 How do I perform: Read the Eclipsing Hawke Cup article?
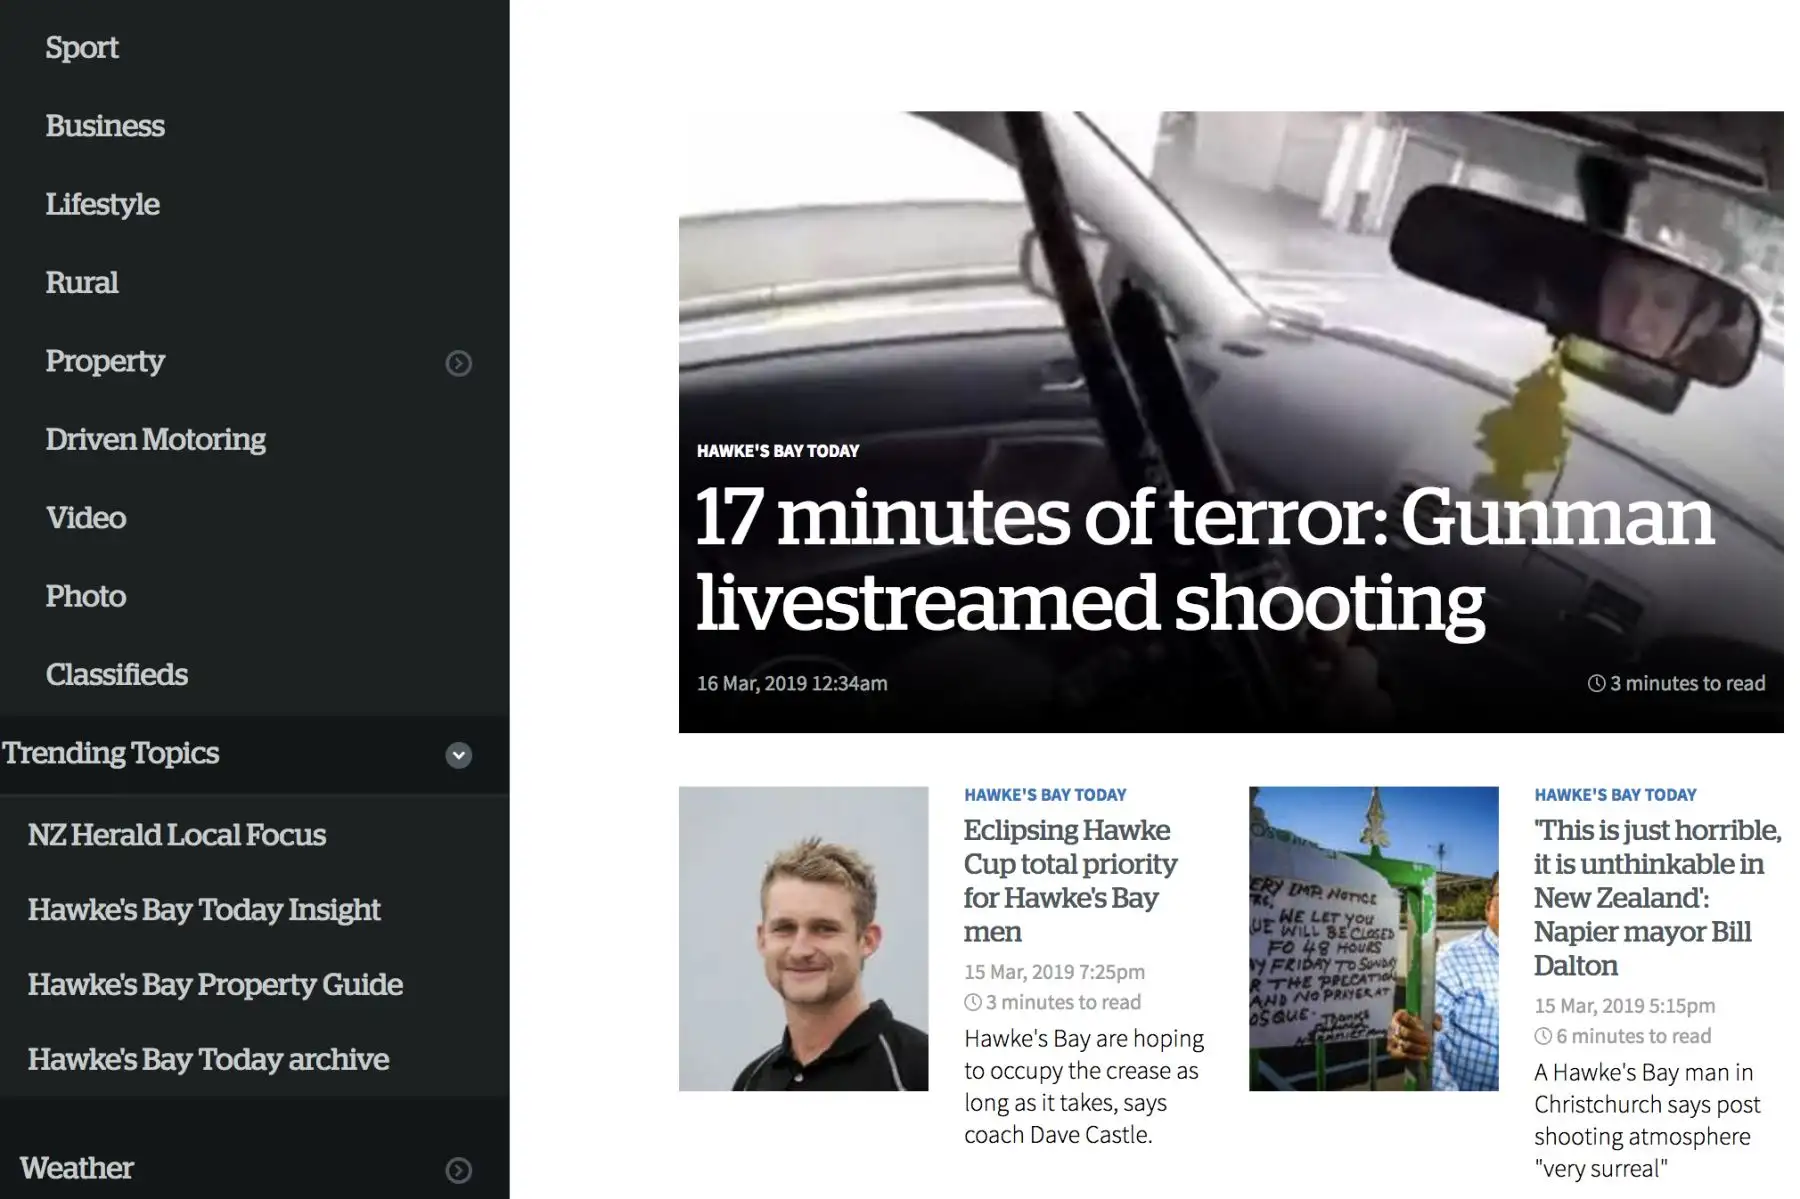(1070, 880)
